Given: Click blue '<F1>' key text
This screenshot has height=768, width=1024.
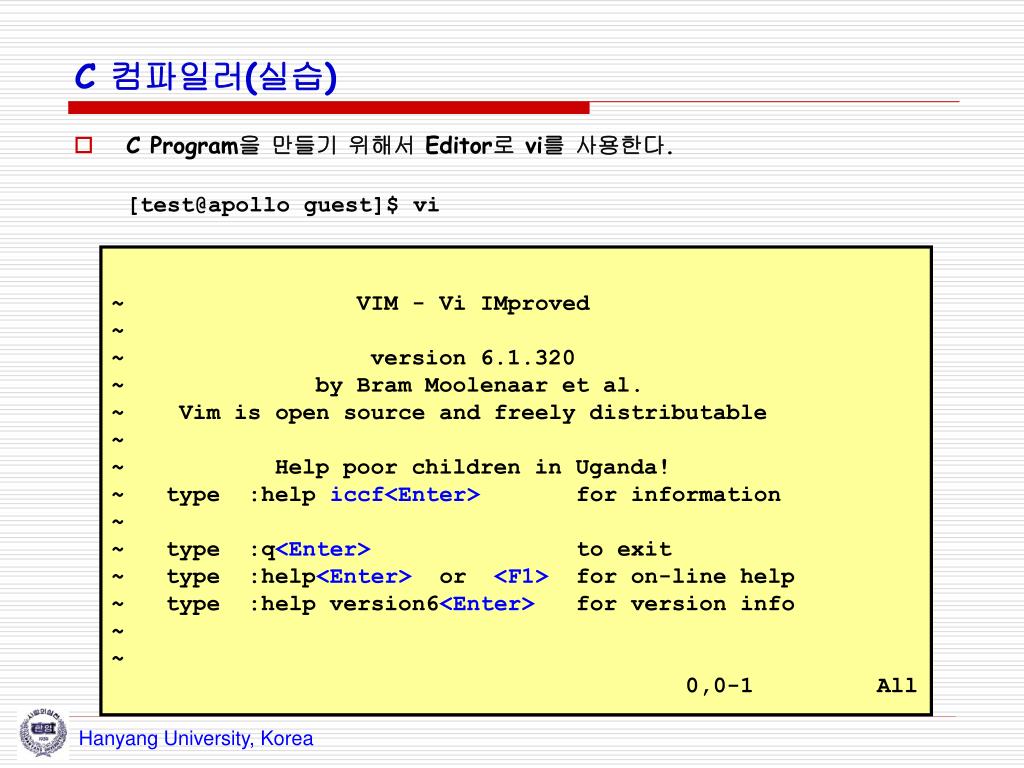Looking at the screenshot, I should [521, 577].
